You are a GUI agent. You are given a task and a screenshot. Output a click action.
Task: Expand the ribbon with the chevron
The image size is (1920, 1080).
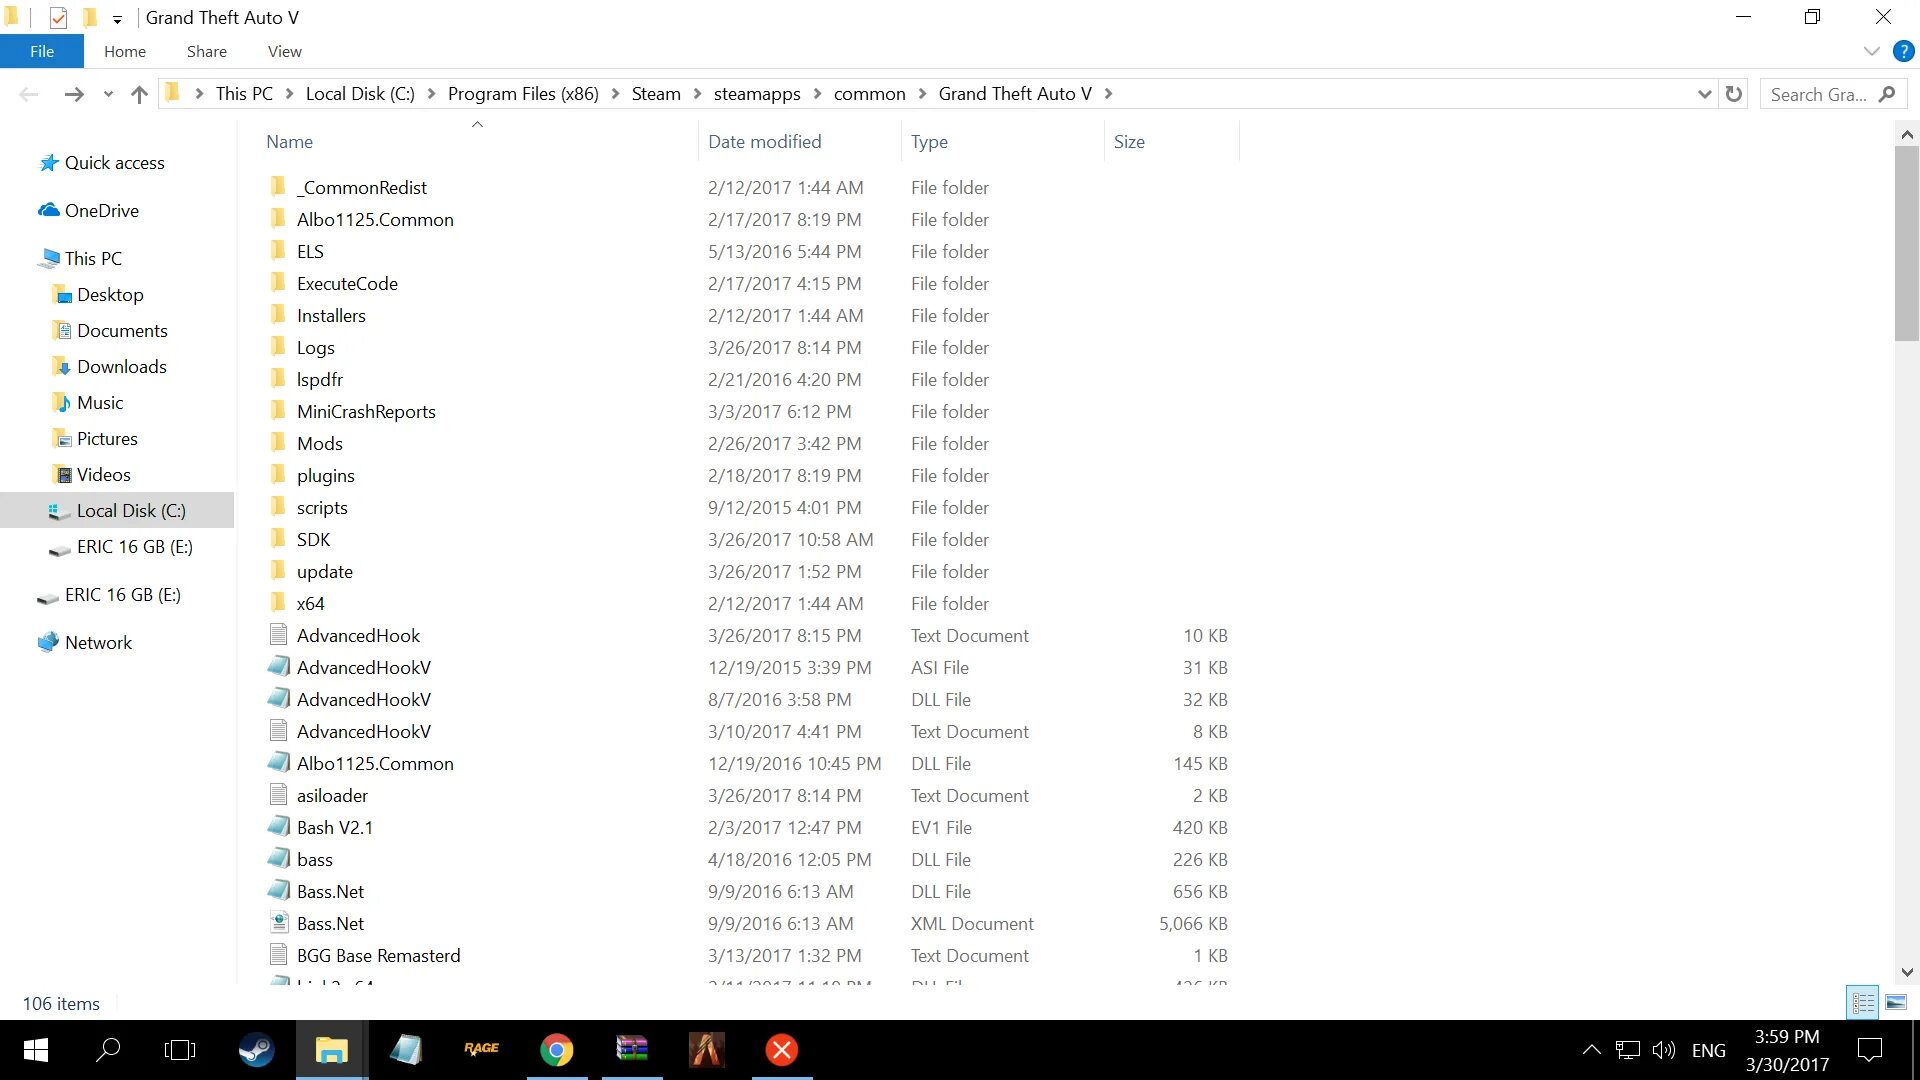pos(1871,52)
